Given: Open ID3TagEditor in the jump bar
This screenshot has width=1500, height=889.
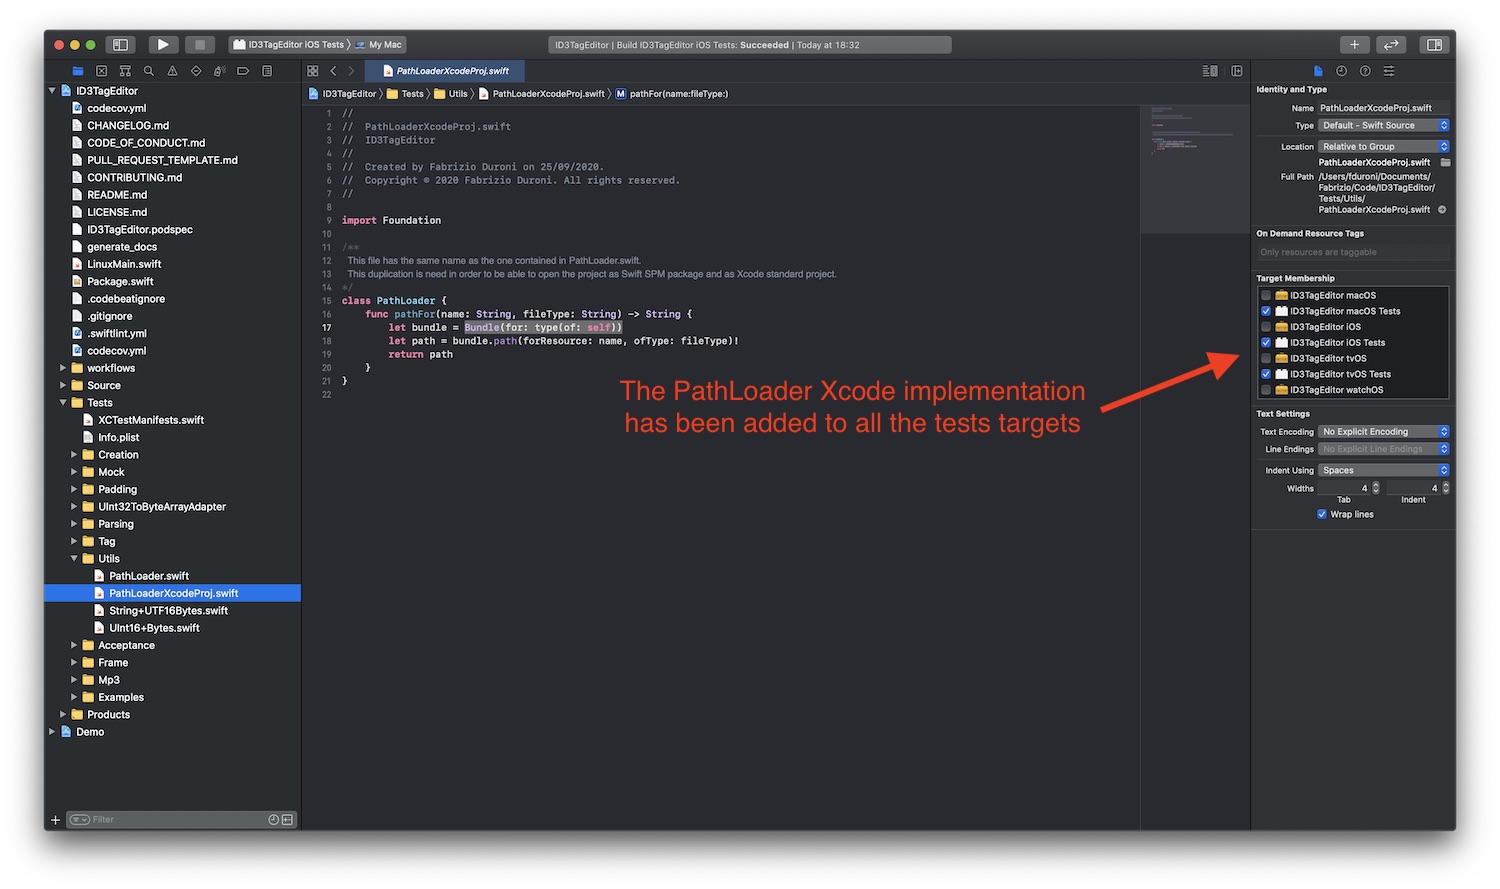Looking at the screenshot, I should coord(342,94).
